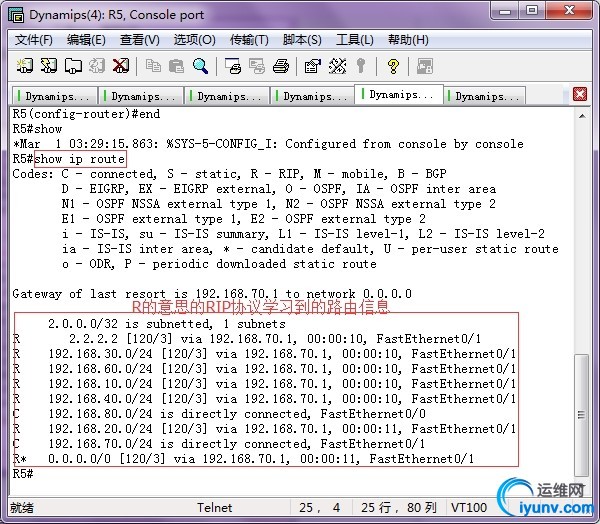This screenshot has width=600, height=524.
Task: Click the public key assistant icon
Action: (x=360, y=66)
